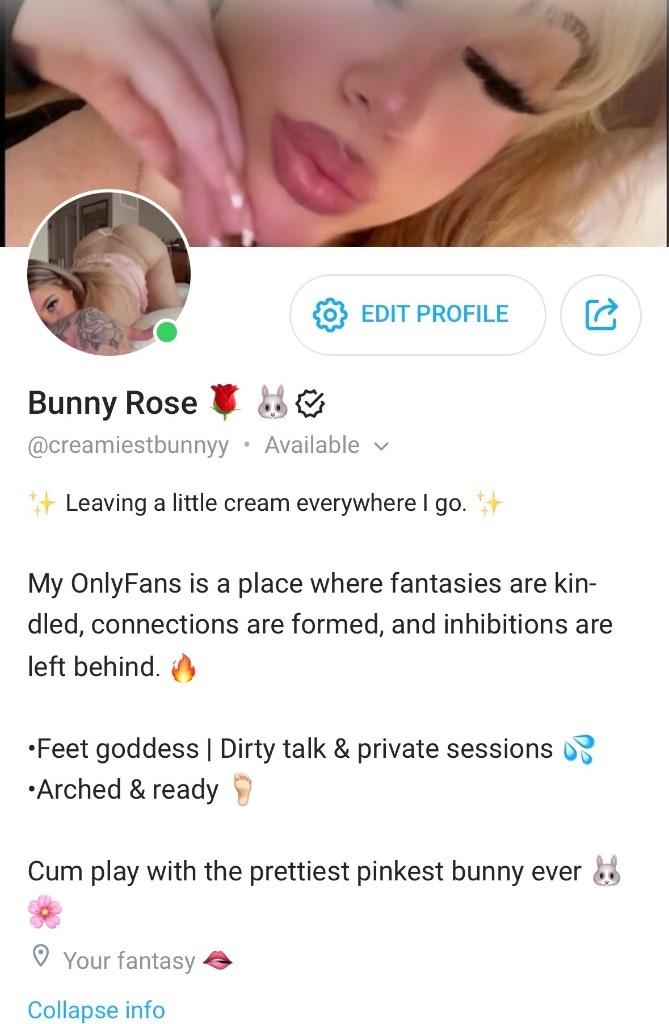
Task: Click the green online status dot on avatar
Action: click(x=167, y=332)
